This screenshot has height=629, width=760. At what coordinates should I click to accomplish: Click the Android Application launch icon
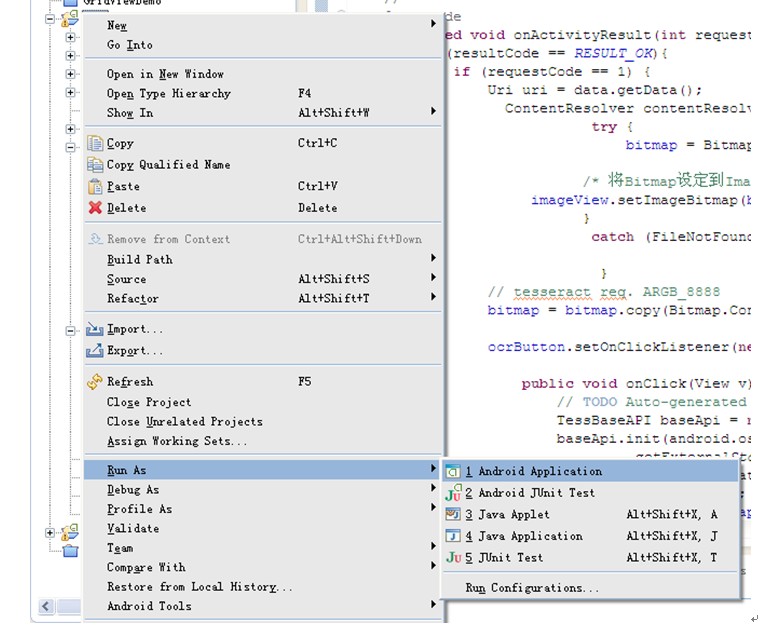453,471
